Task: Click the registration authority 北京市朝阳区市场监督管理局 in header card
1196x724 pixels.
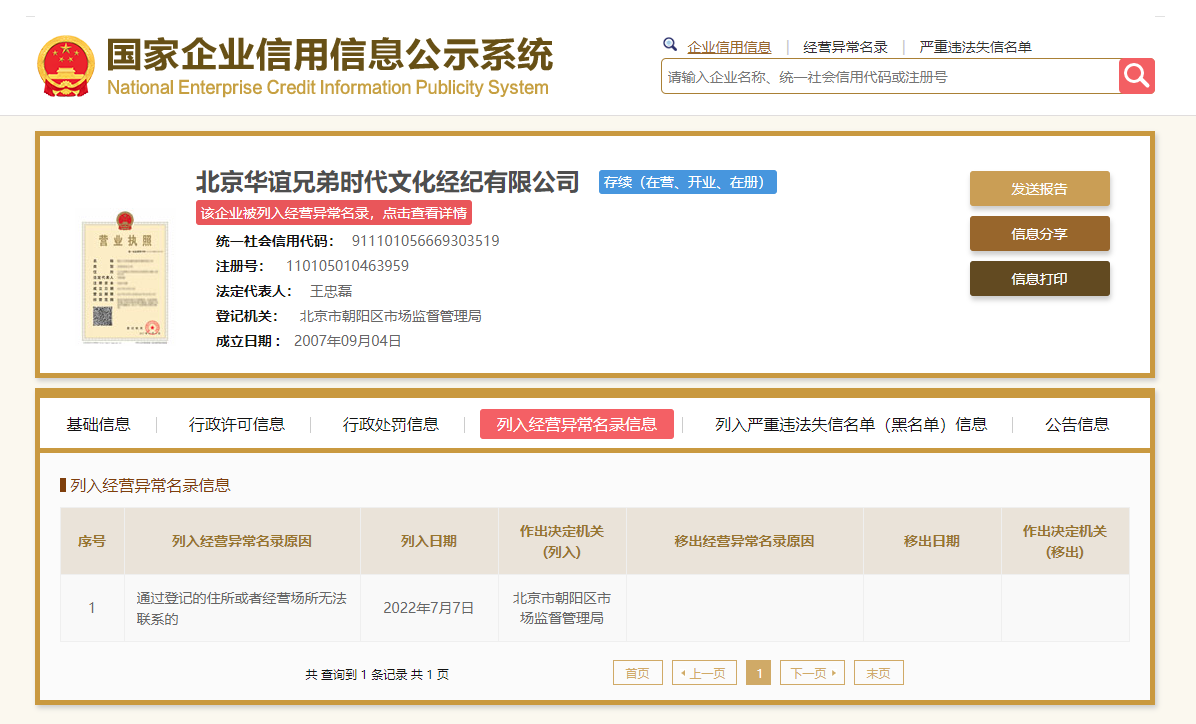Action: coord(391,316)
